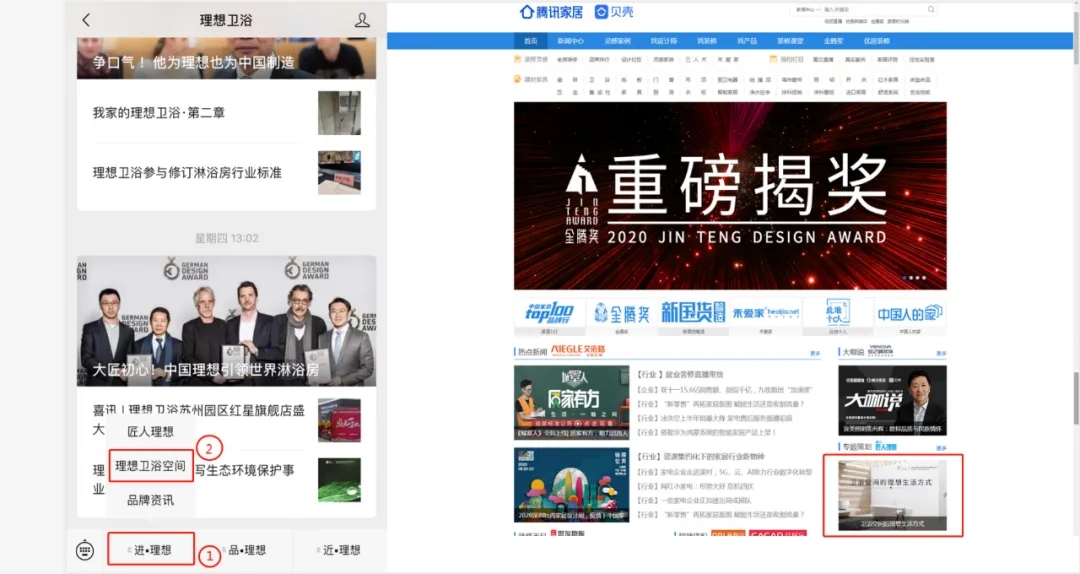The image size is (1080, 574).
Task: Click the 金腾奖 logo tile
Action: click(x=622, y=316)
